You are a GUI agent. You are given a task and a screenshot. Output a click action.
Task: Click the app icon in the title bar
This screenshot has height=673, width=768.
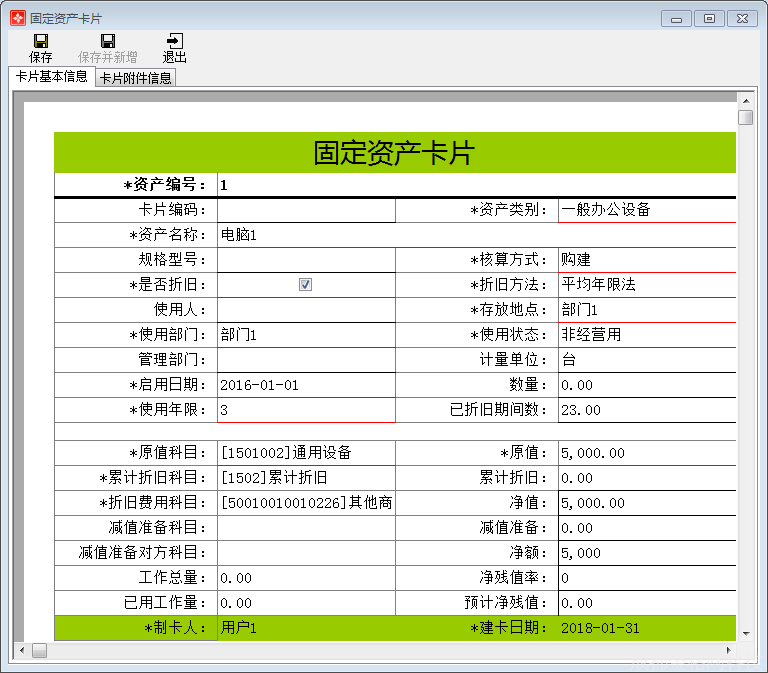point(17,18)
